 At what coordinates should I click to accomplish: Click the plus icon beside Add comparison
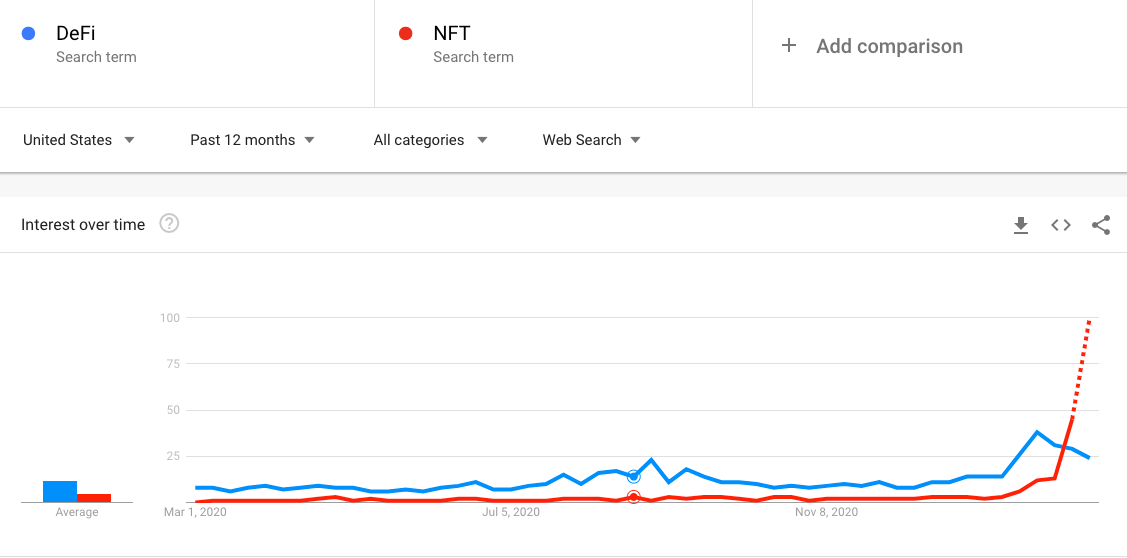pos(789,46)
